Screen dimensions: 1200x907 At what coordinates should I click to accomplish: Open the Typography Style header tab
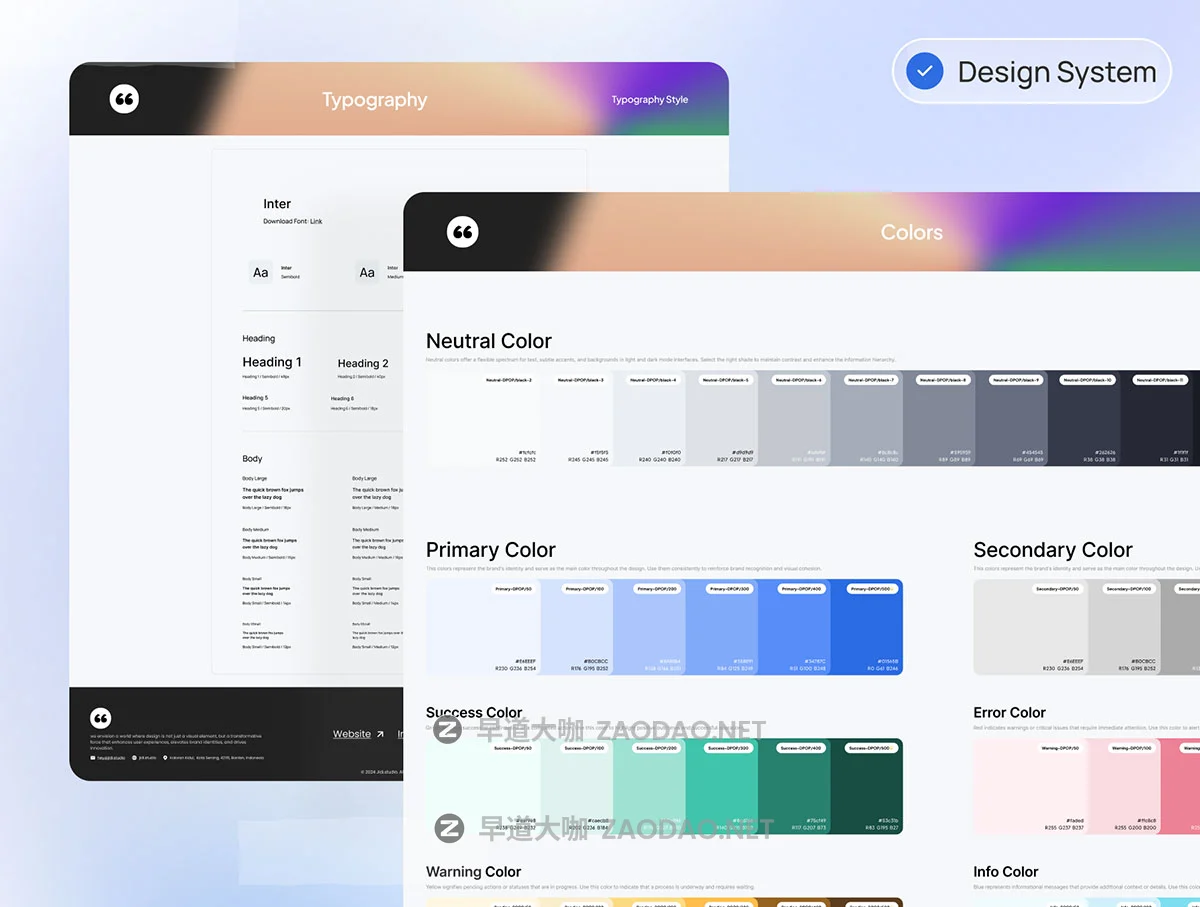[x=649, y=100]
